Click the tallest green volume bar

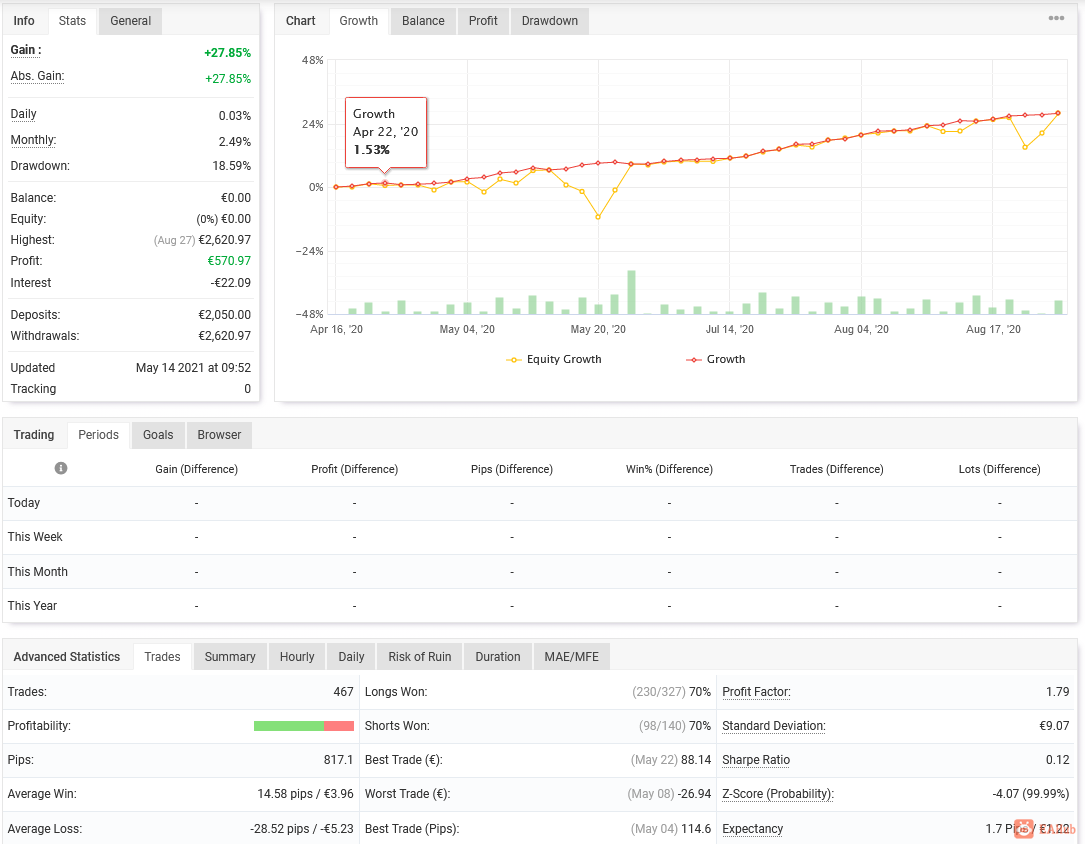(631, 293)
